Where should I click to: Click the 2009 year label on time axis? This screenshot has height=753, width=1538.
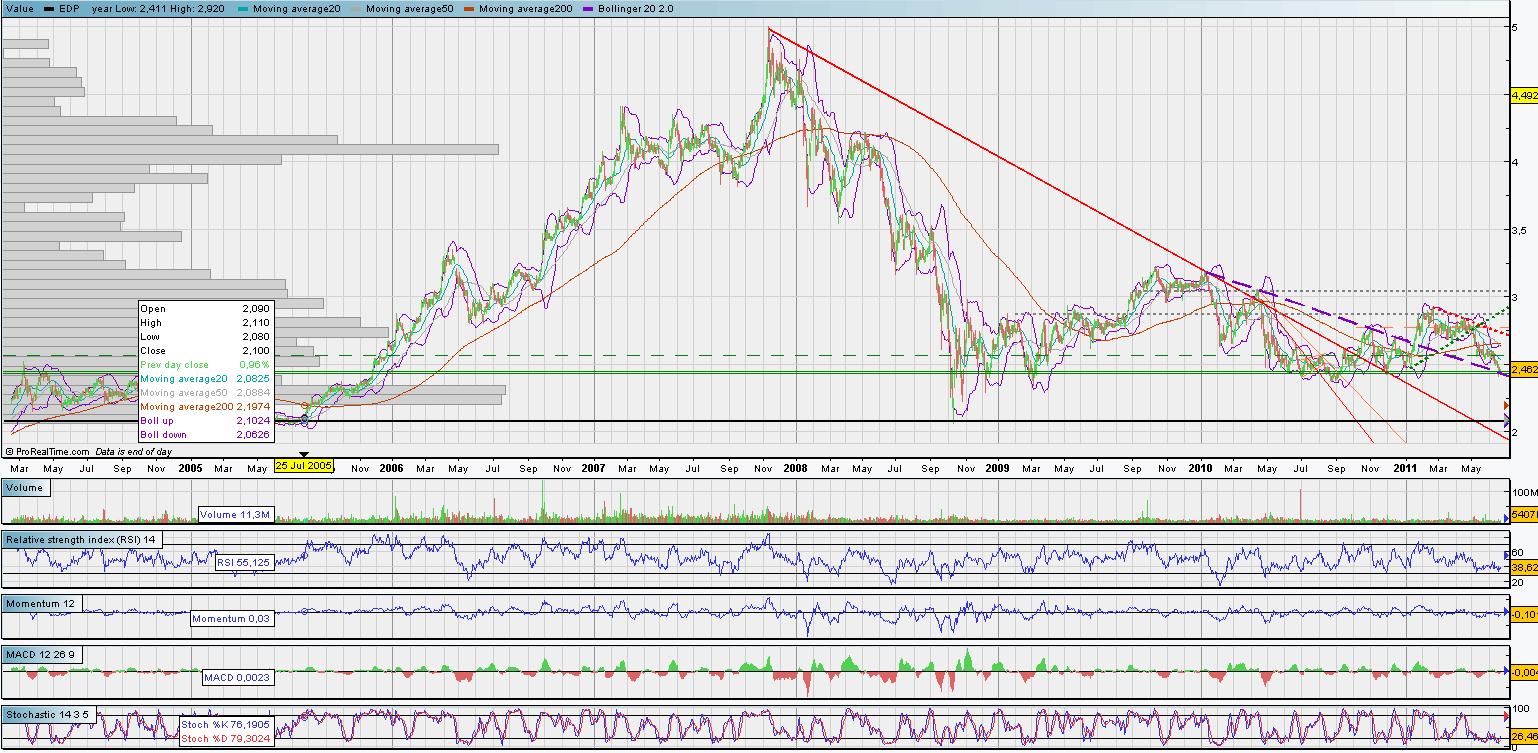click(997, 467)
